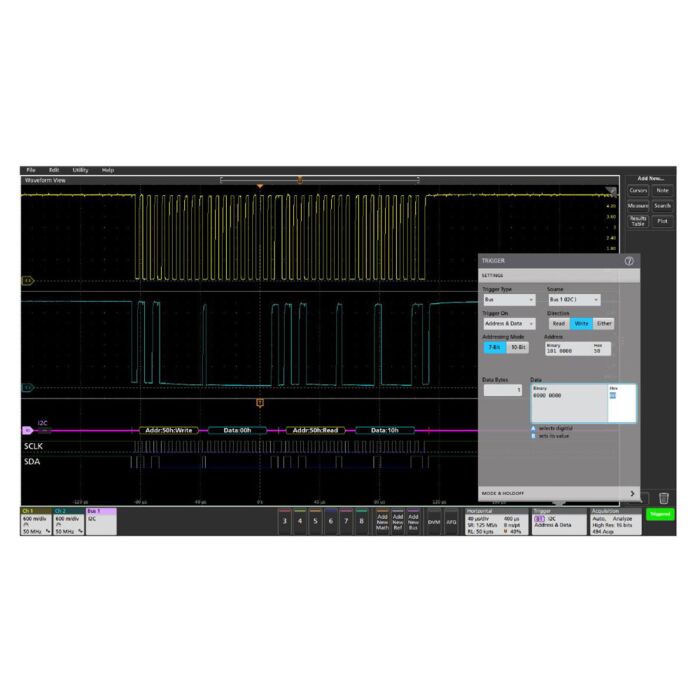Click the Cursors button
The height and width of the screenshot is (700, 700).
click(638, 190)
